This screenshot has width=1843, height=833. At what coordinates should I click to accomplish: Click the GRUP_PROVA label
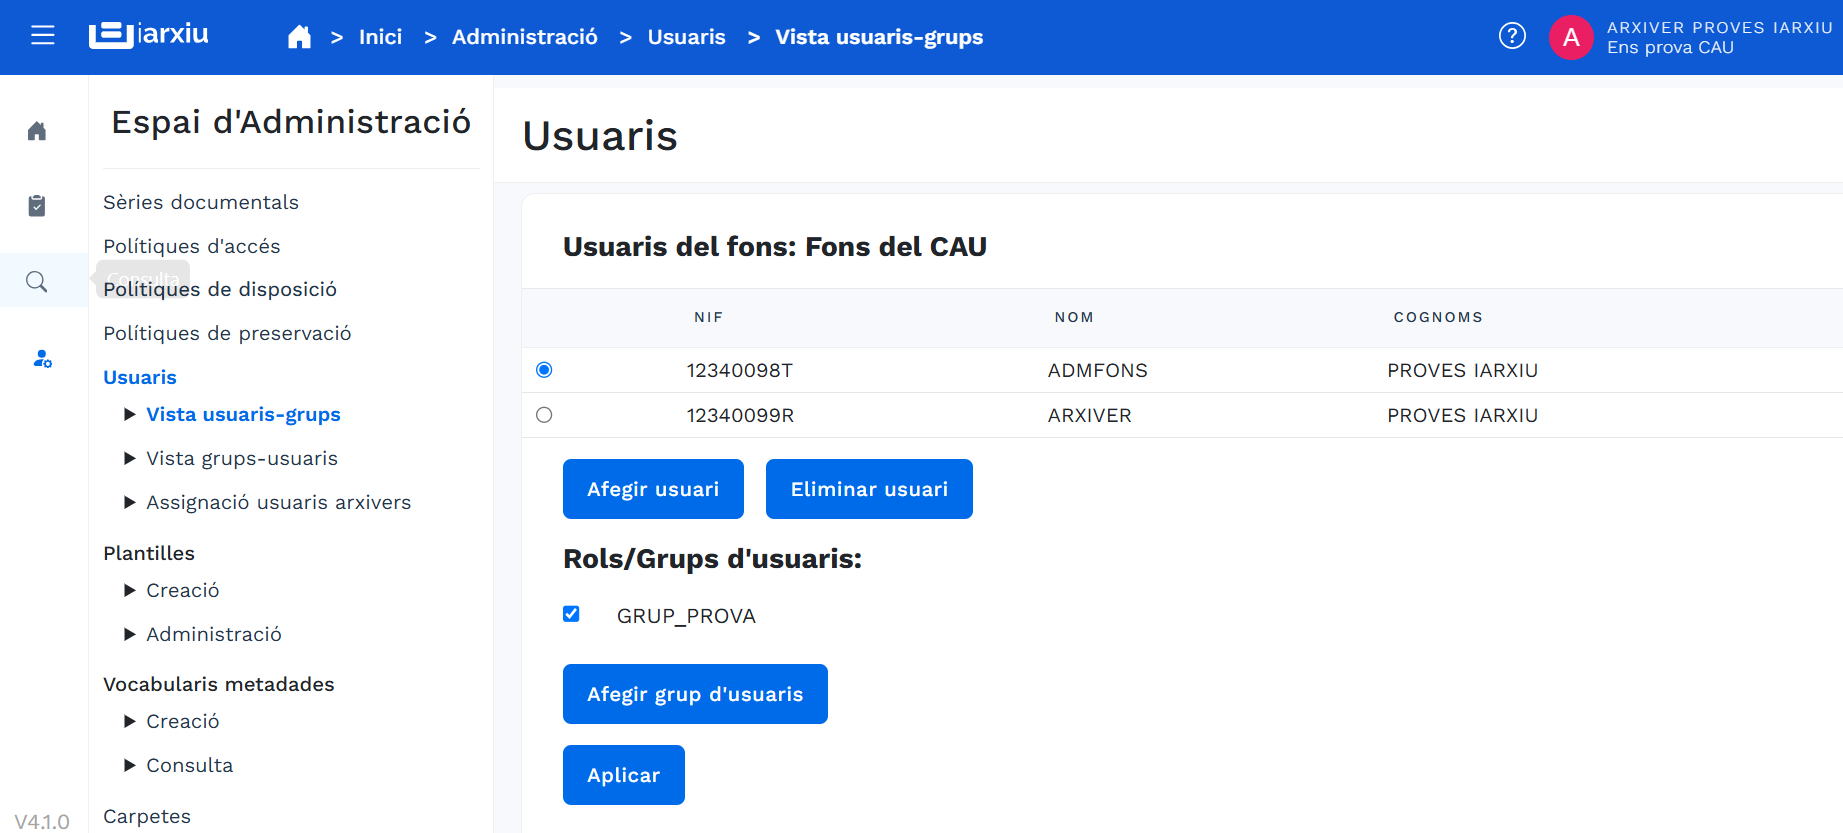(x=686, y=616)
